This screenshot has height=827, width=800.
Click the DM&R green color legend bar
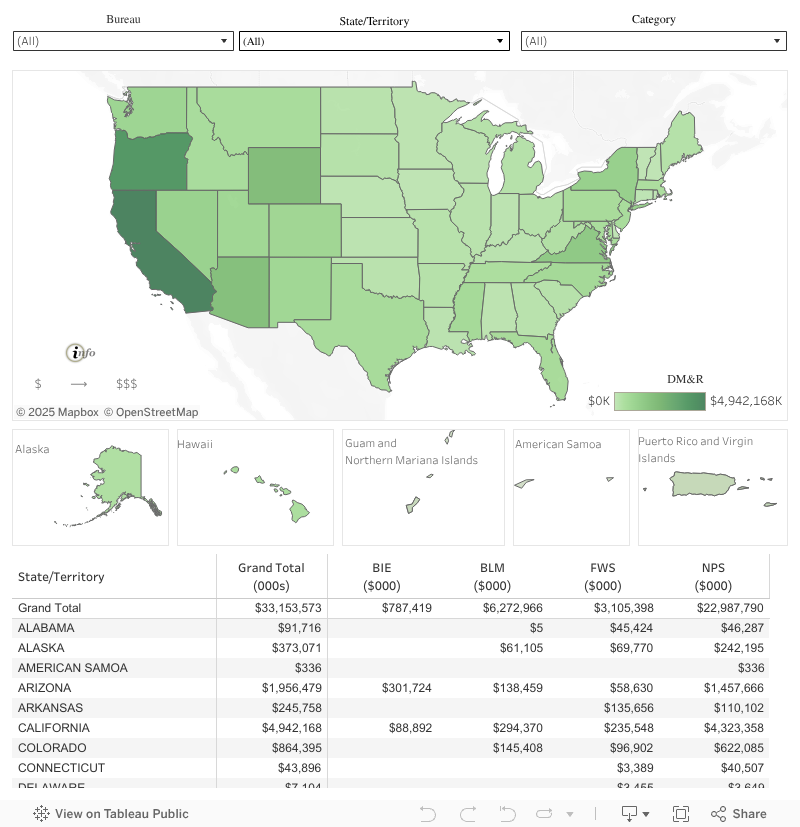(660, 401)
